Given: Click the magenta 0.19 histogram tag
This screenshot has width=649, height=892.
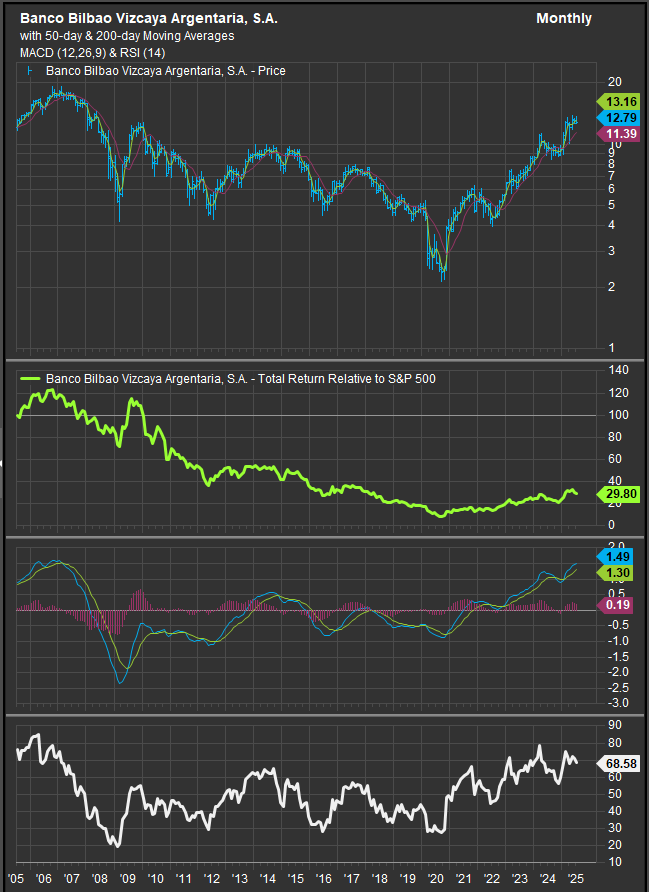Looking at the screenshot, I should point(615,605).
